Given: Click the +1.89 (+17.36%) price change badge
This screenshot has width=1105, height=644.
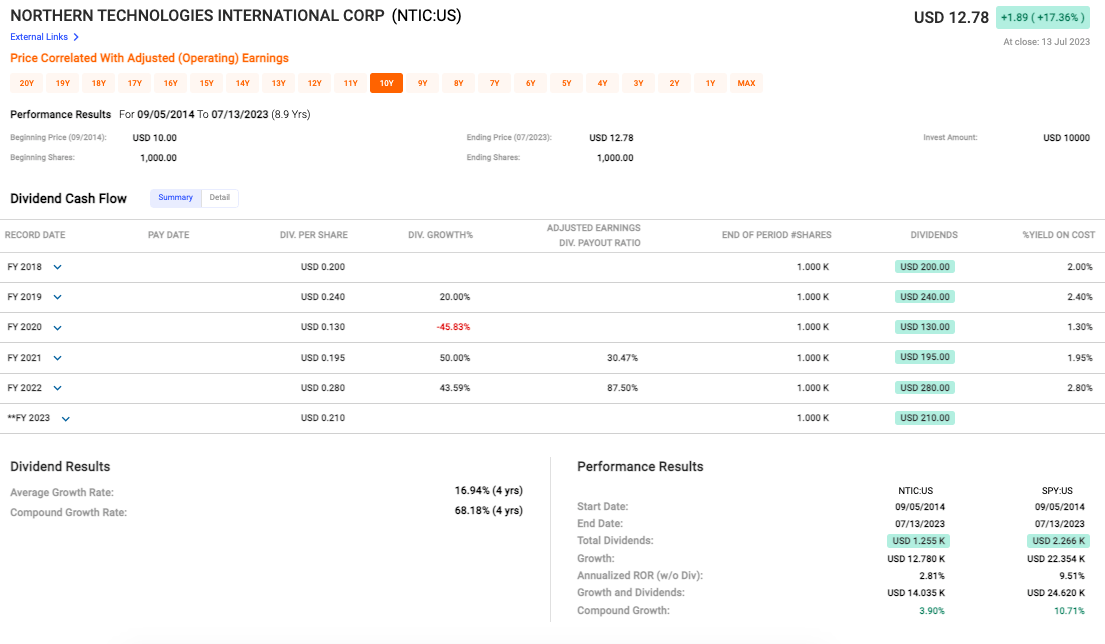Looking at the screenshot, I should tap(1042, 18).
